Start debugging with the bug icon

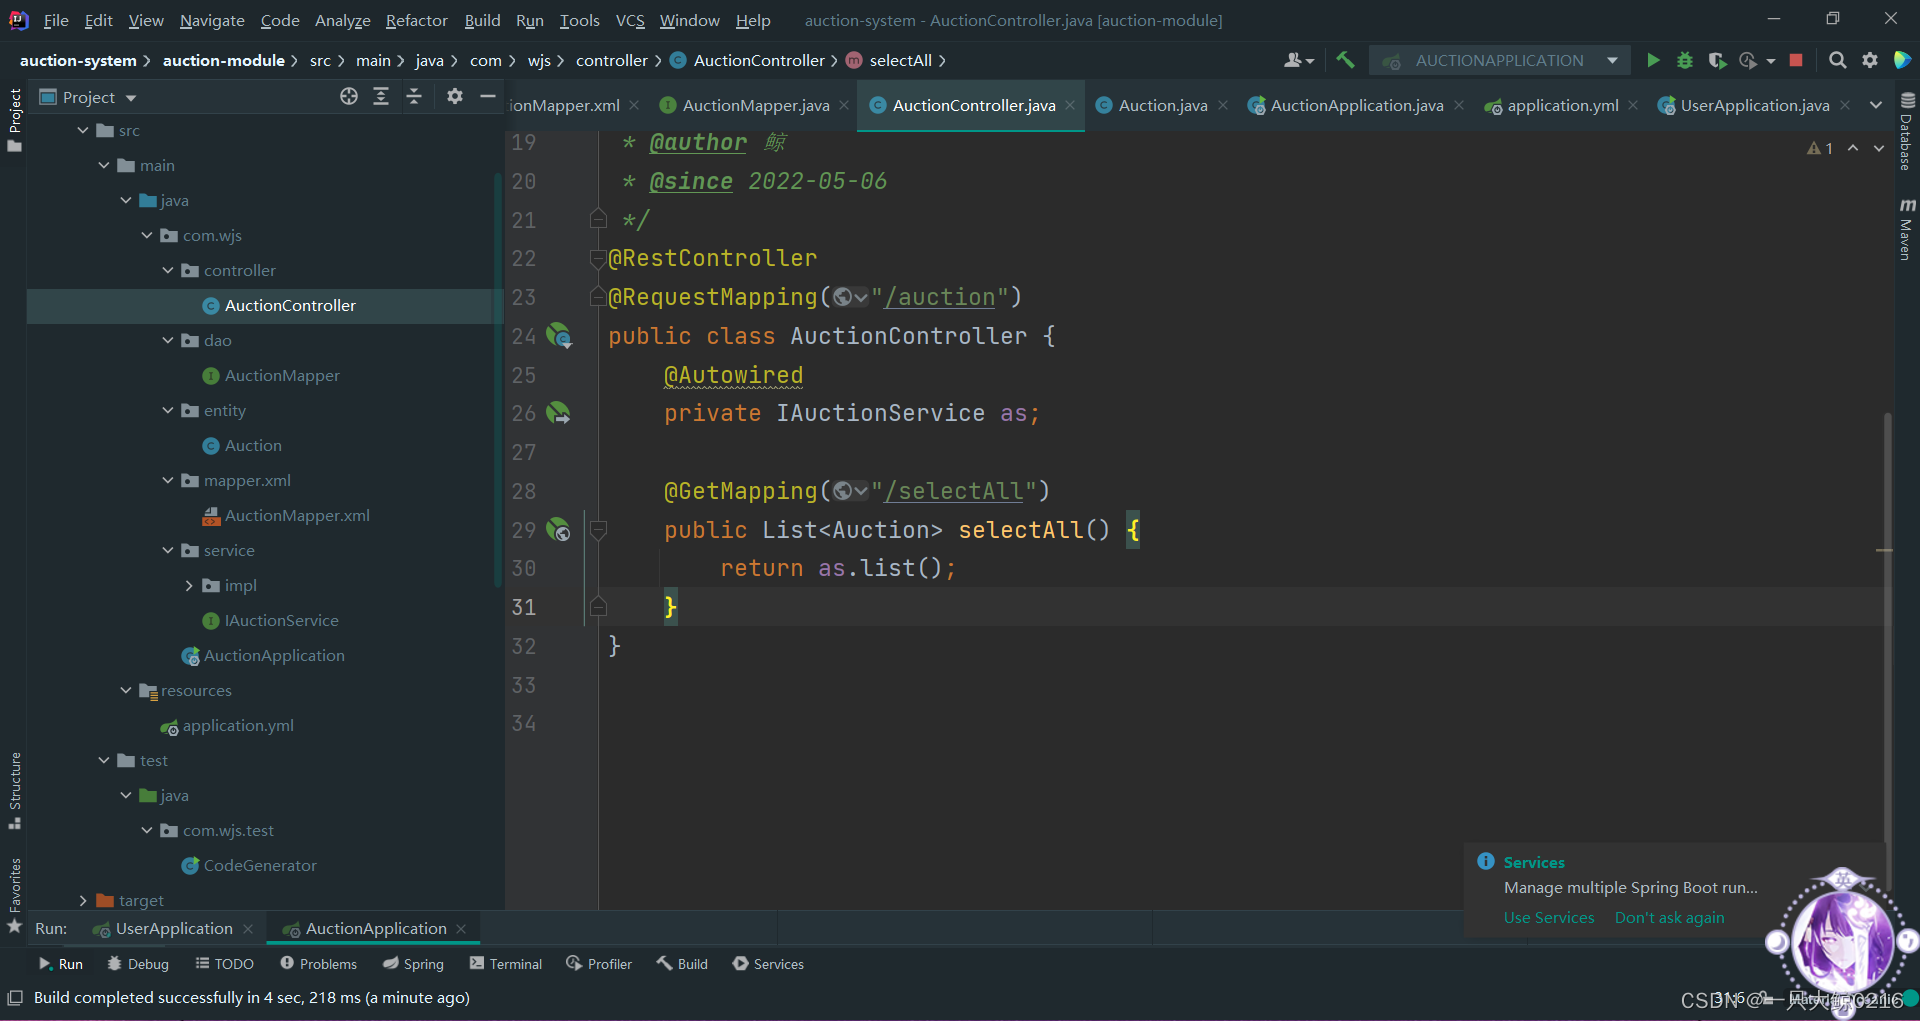[x=1685, y=61]
